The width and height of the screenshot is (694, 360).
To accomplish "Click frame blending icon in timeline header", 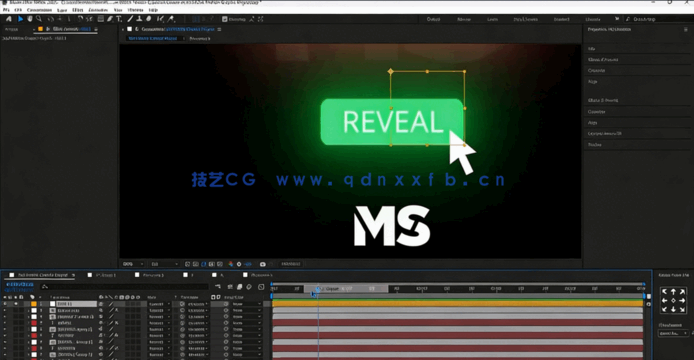I will (x=239, y=287).
